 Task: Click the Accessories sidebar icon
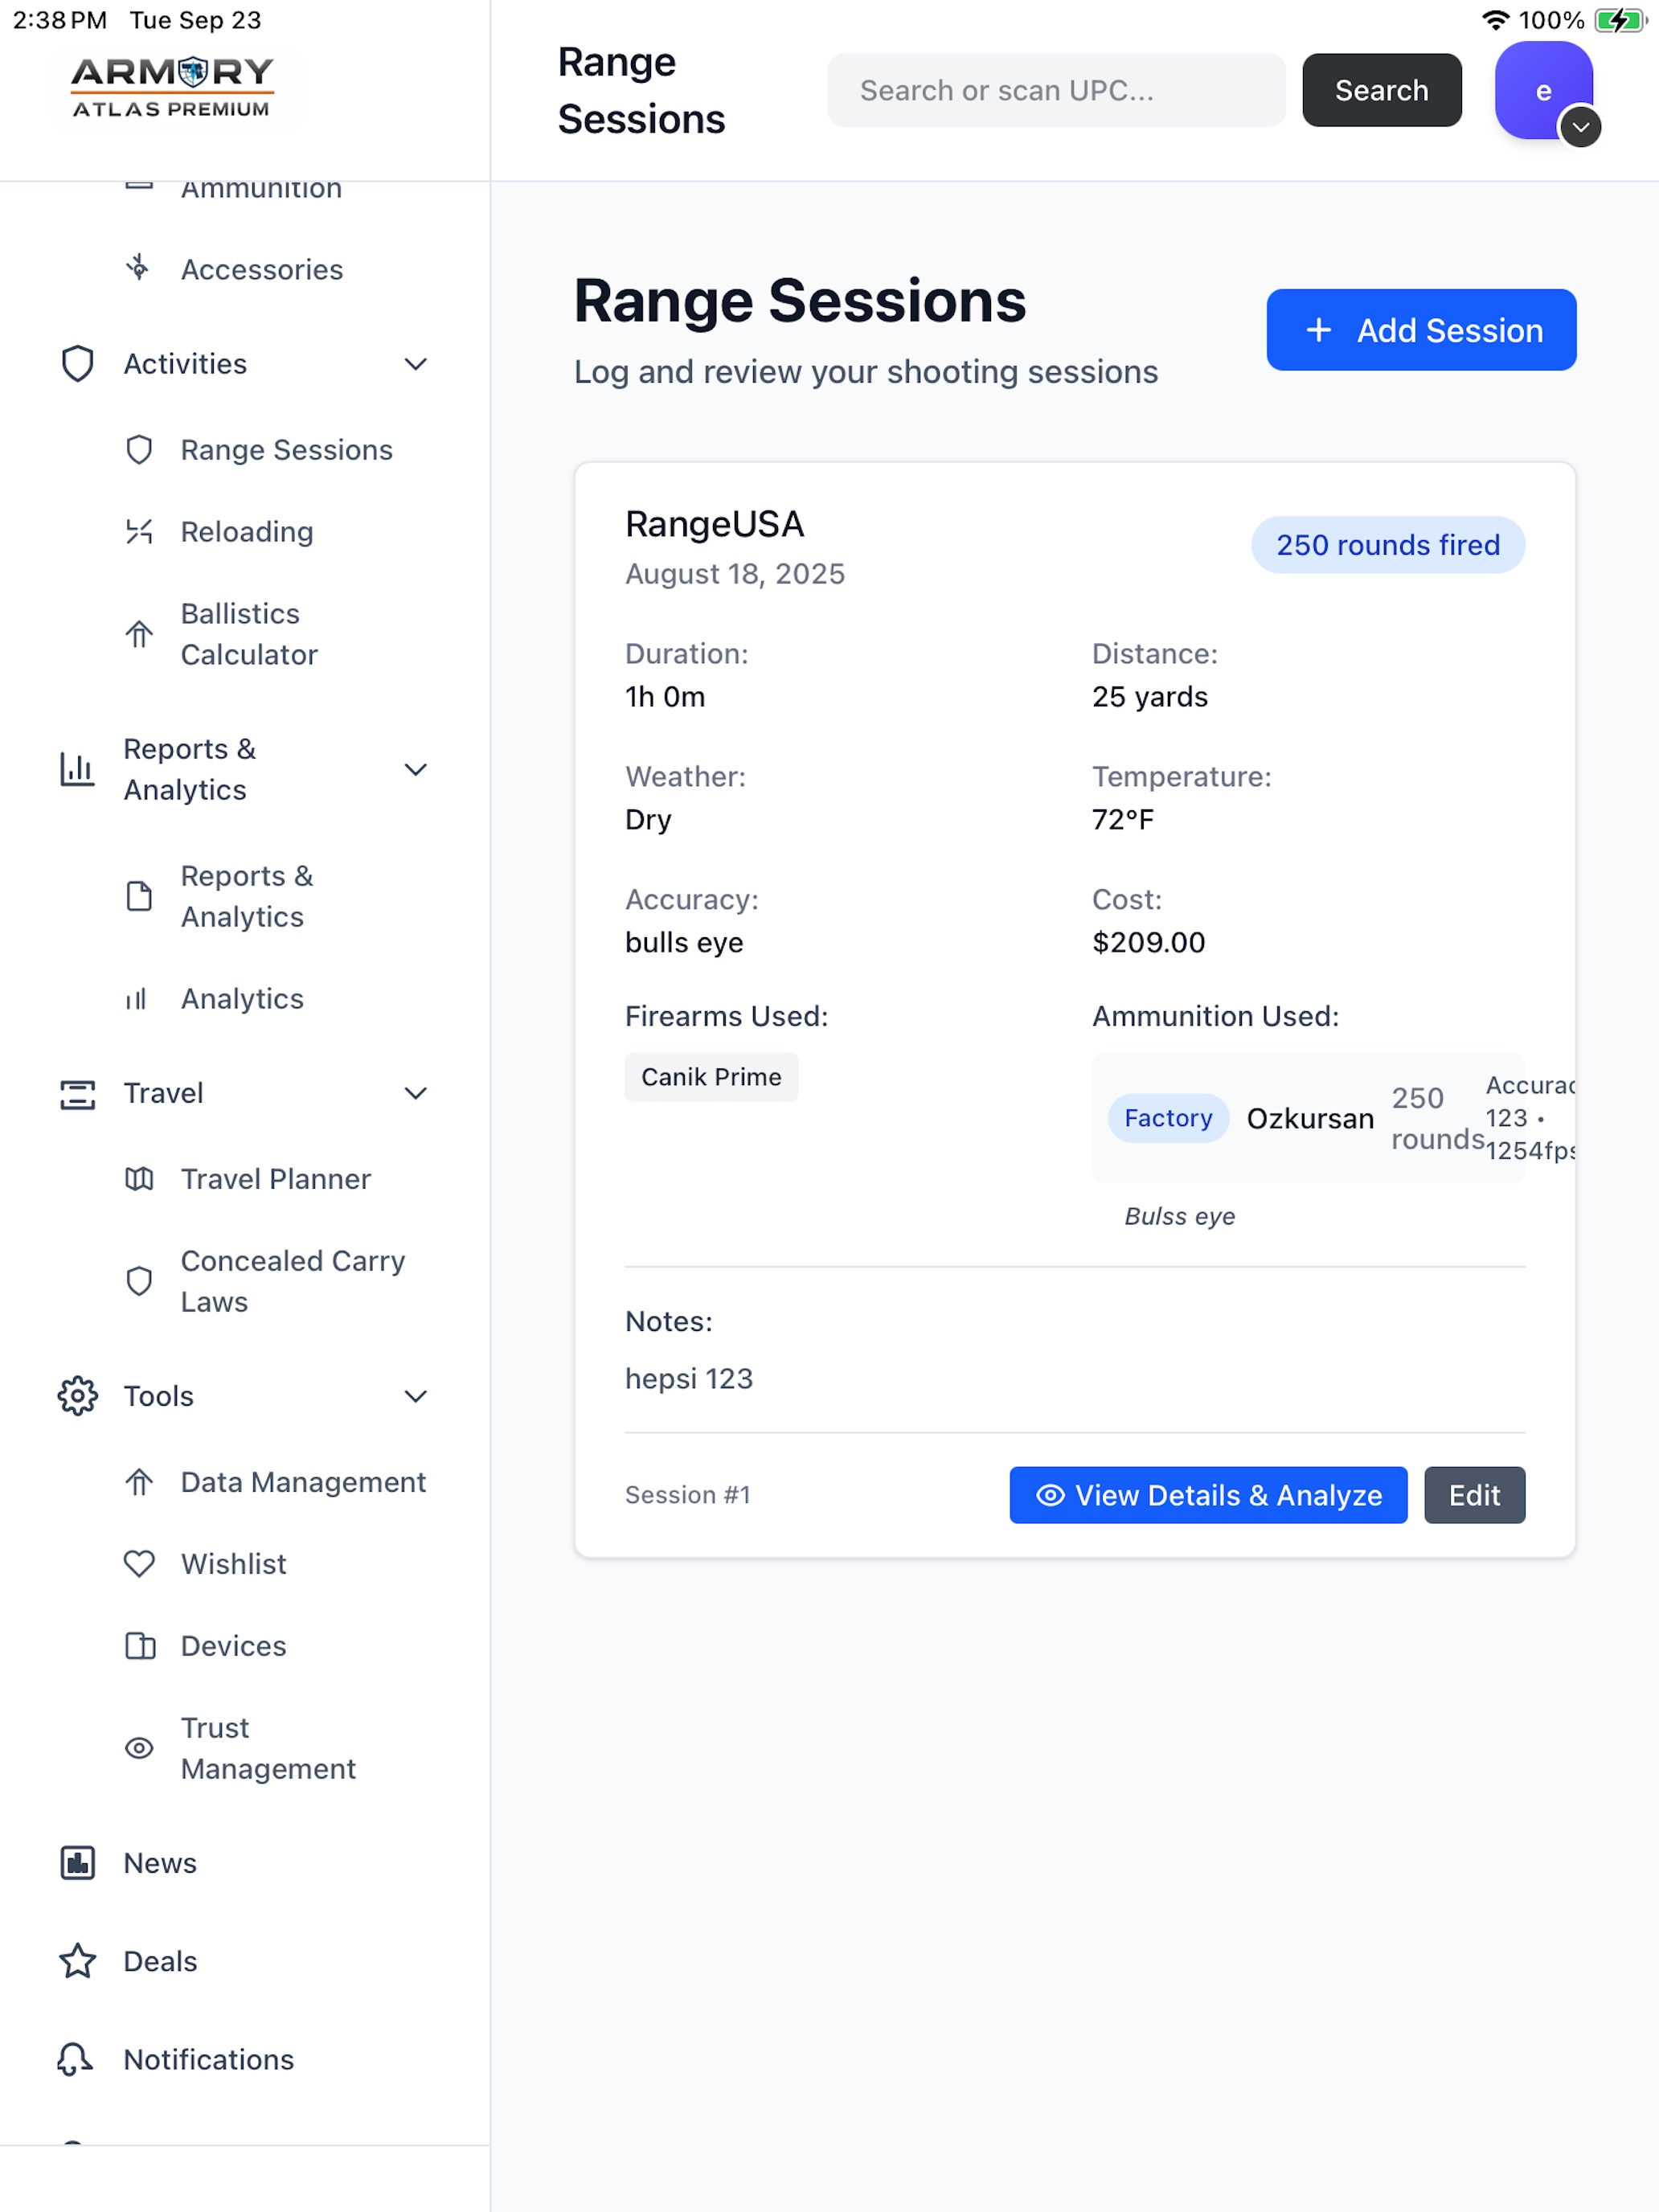(139, 268)
